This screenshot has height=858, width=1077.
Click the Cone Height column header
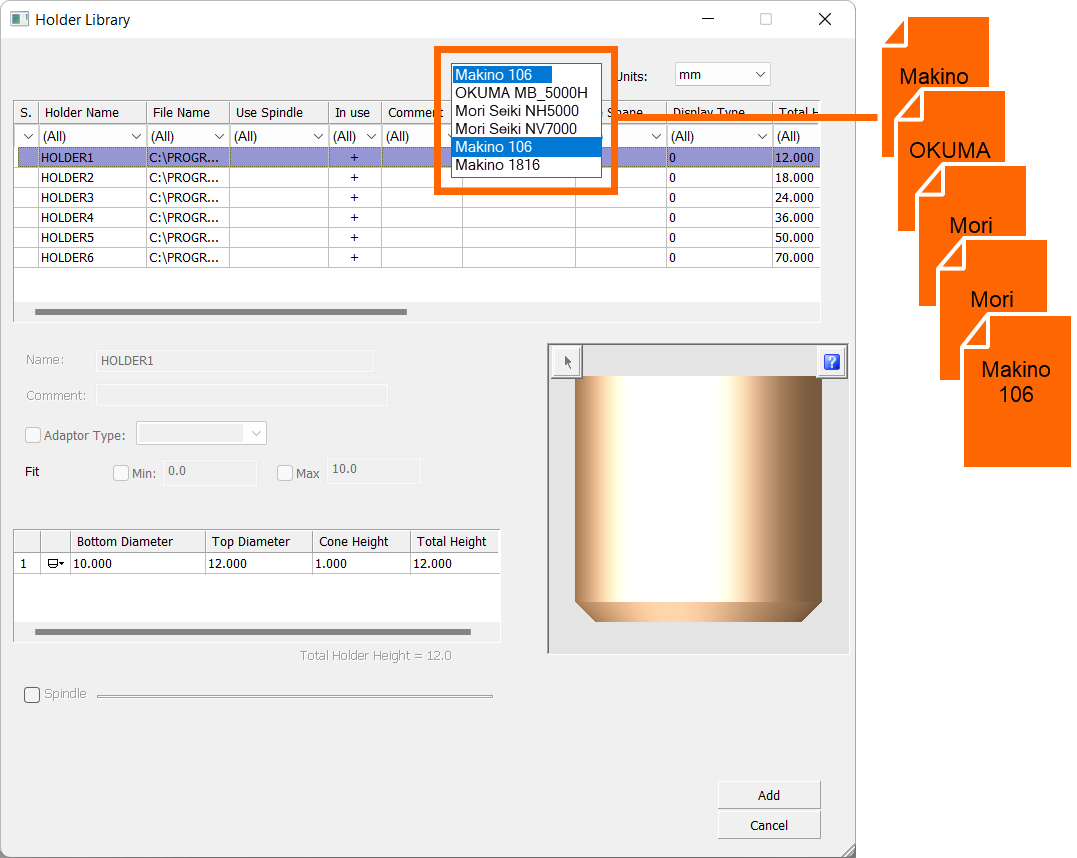coord(361,541)
